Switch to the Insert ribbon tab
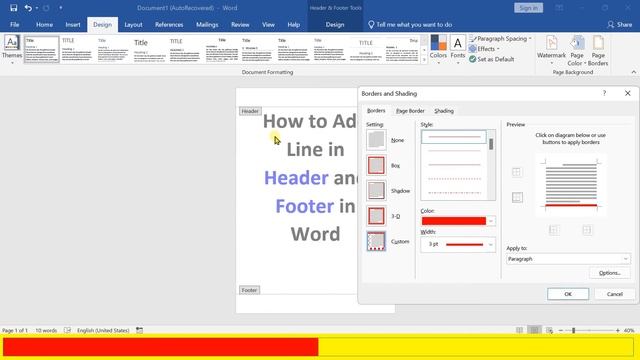This screenshot has width=640, height=360. click(x=73, y=24)
